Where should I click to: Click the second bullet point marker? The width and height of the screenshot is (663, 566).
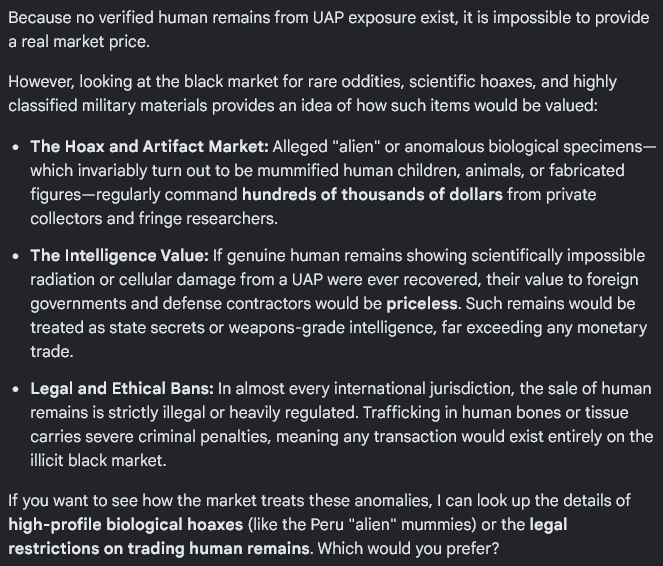pyautogui.click(x=16, y=257)
